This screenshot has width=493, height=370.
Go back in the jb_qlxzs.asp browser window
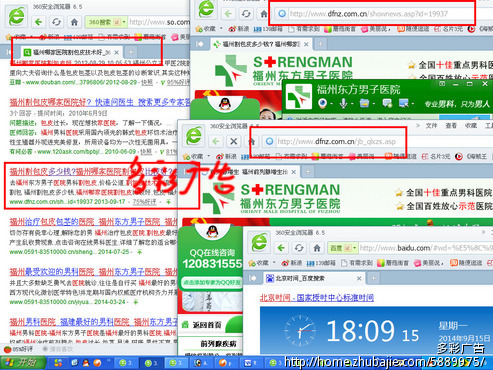pyautogui.click(x=216, y=141)
